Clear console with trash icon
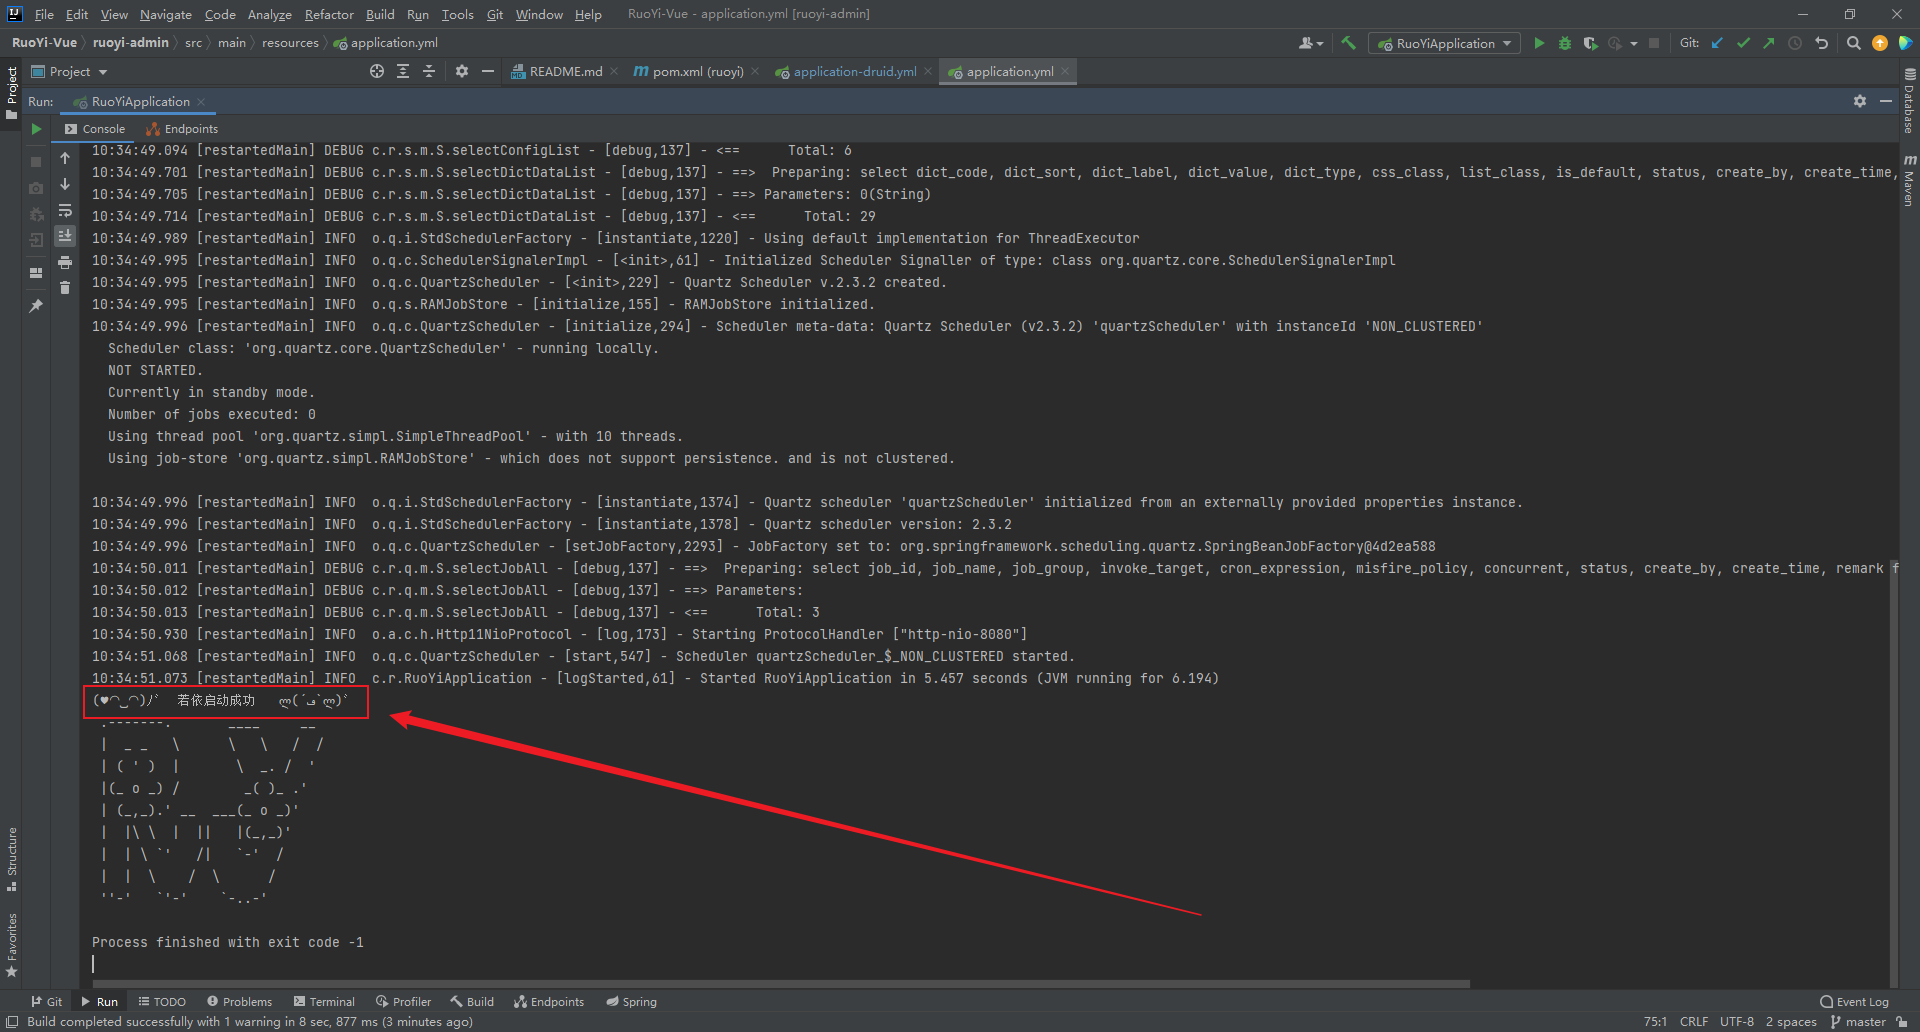The height and width of the screenshot is (1032, 1920). click(65, 288)
